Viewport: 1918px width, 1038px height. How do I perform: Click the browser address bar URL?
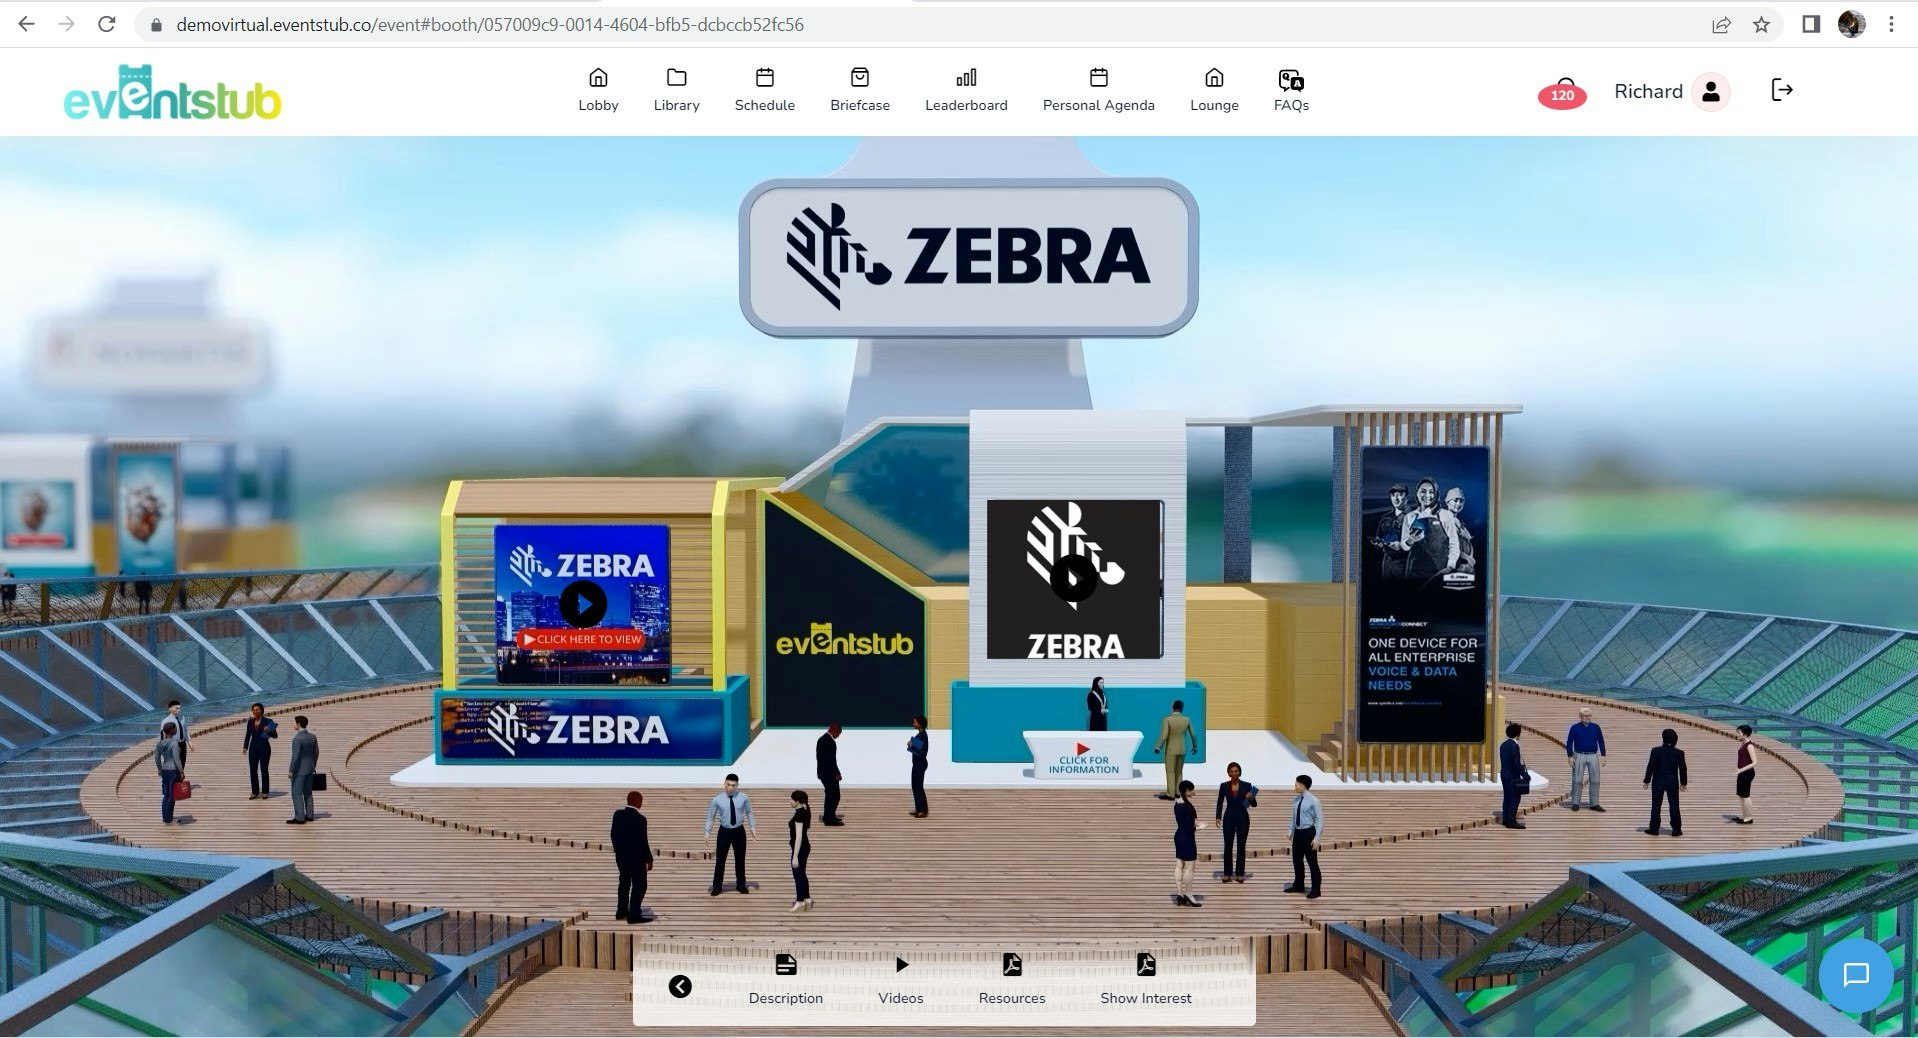pos(490,25)
